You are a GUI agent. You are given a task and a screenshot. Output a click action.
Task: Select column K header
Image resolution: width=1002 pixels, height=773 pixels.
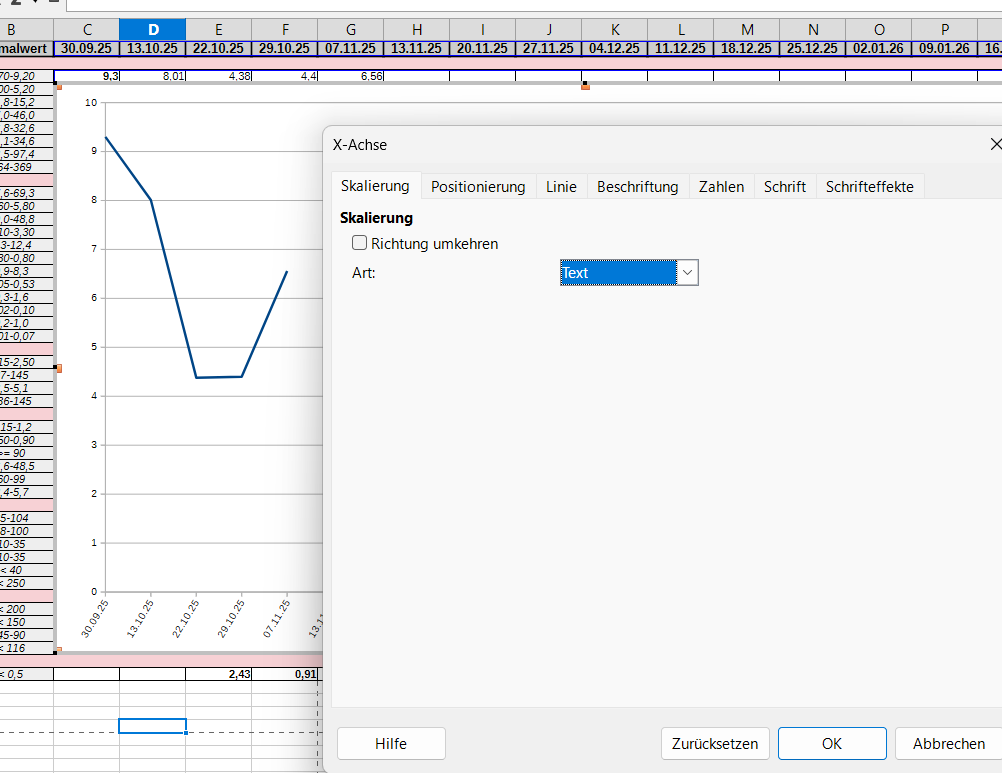pos(614,29)
